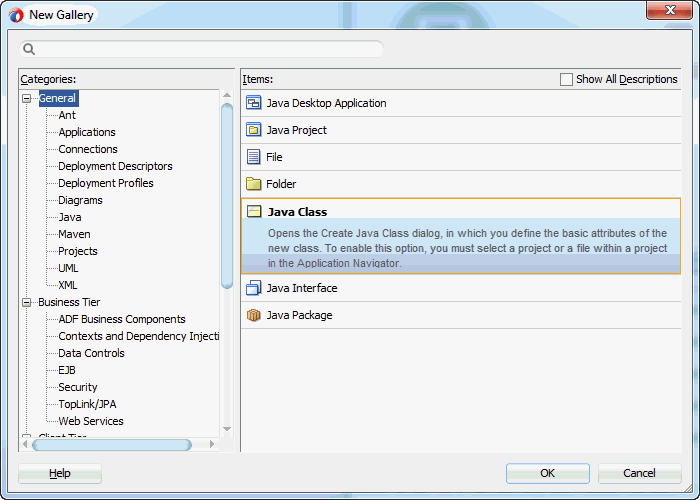Screen dimensions: 700x500
Task: Select the General category
Action: coord(58,98)
